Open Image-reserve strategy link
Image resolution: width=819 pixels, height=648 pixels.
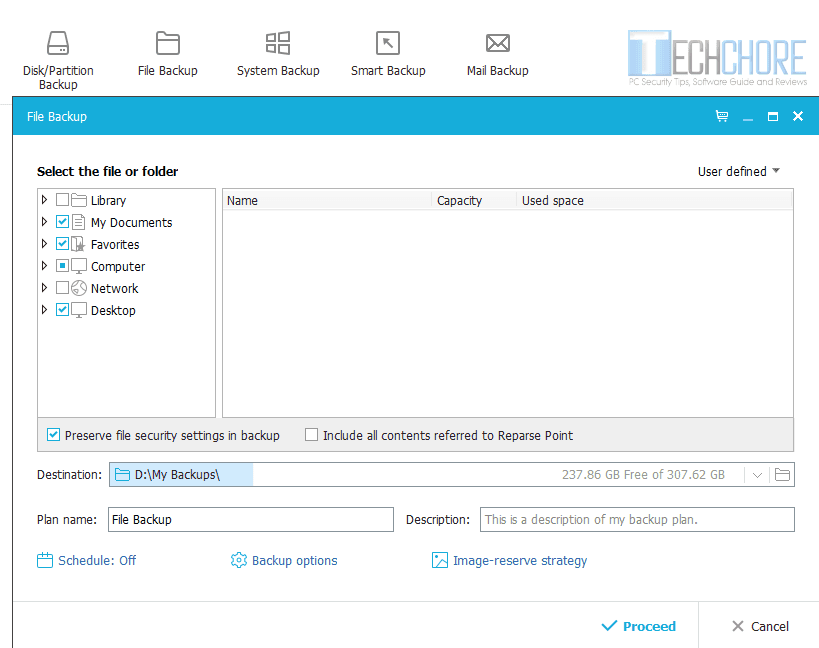point(520,560)
